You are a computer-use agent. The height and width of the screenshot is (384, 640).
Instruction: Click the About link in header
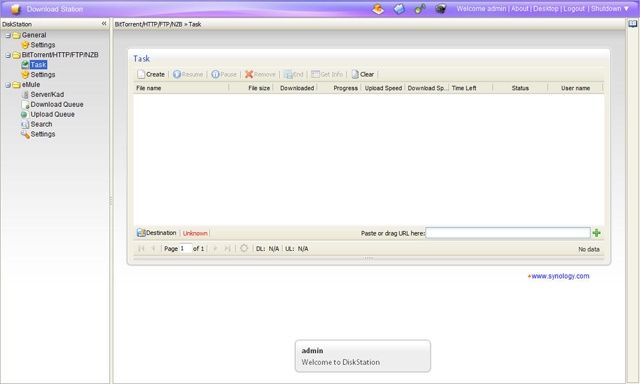click(520, 9)
